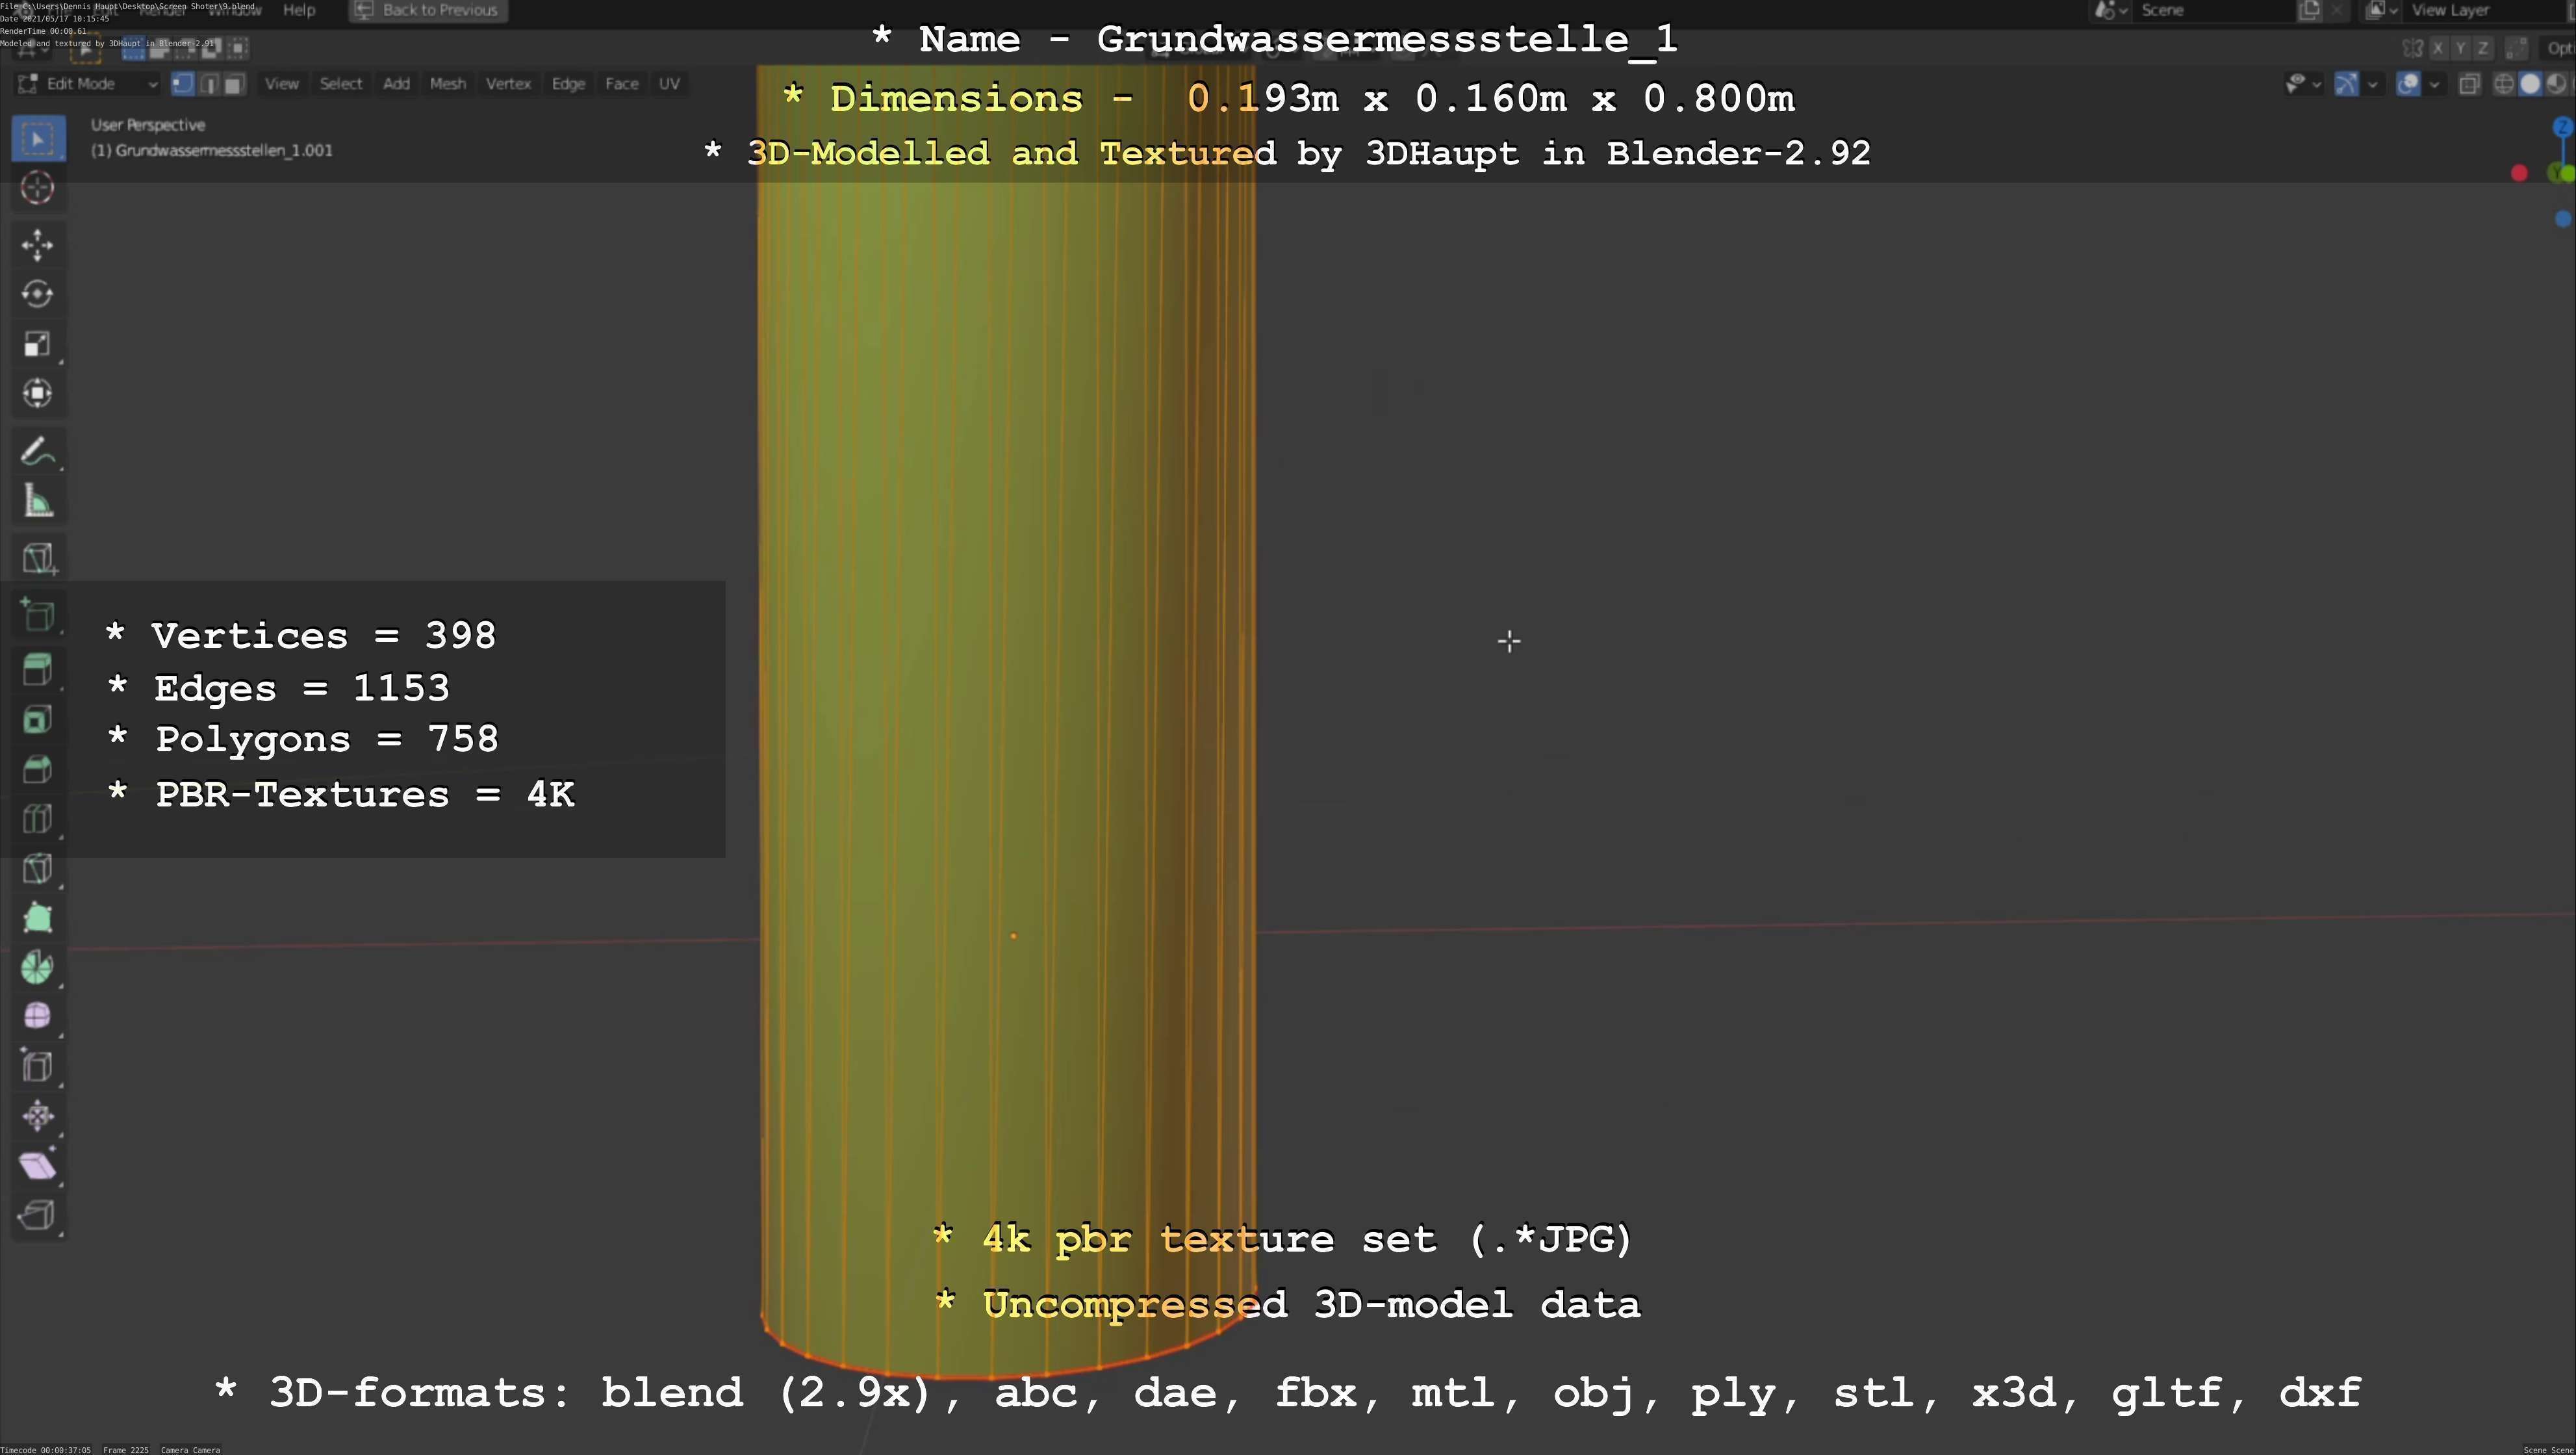Enable X axis mirror editing
2576x1455 pixels.
click(x=2438, y=48)
